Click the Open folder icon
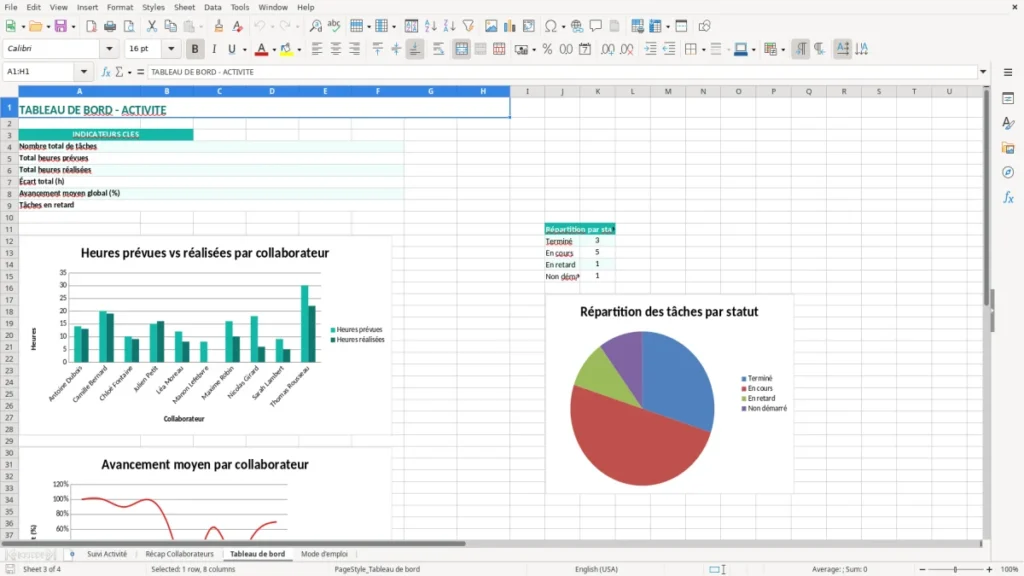This screenshot has height=576, width=1024. [x=35, y=26]
